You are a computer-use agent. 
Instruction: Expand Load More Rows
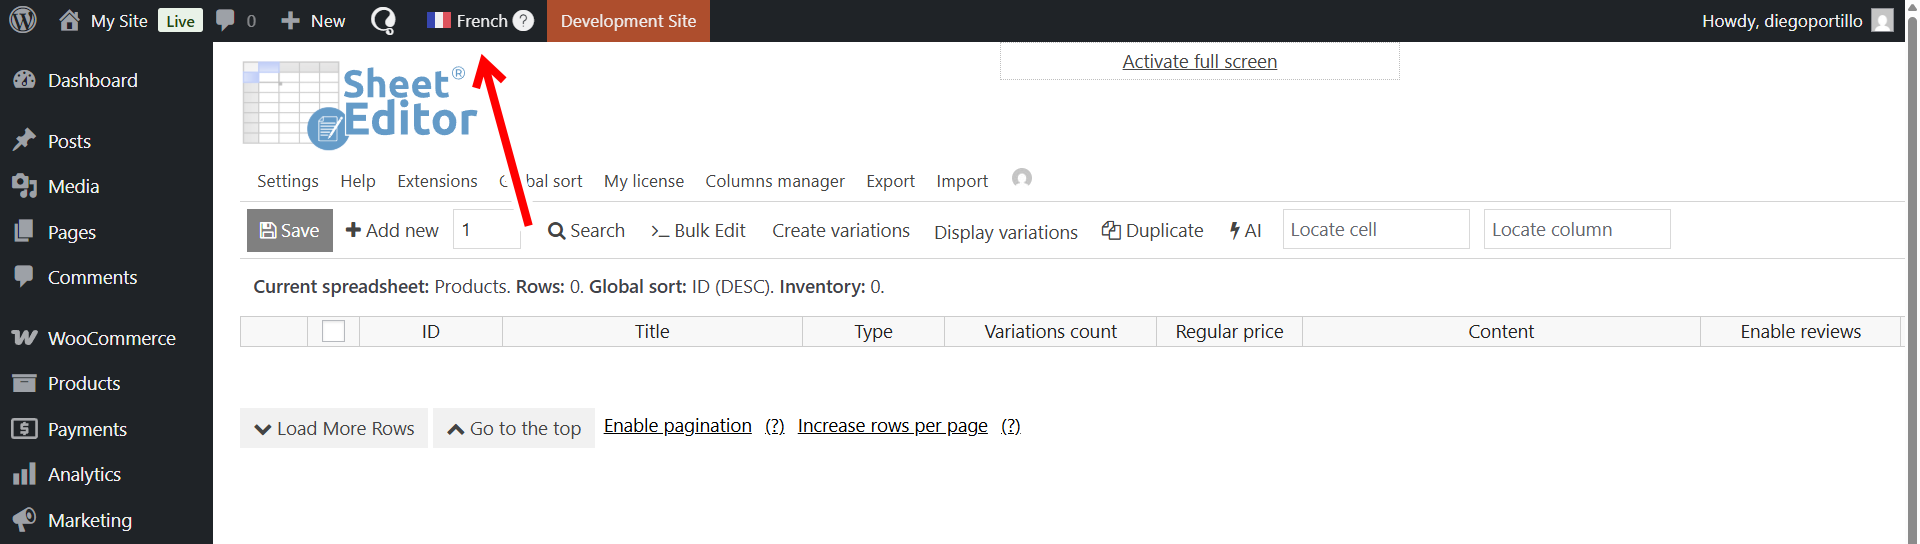tap(334, 428)
